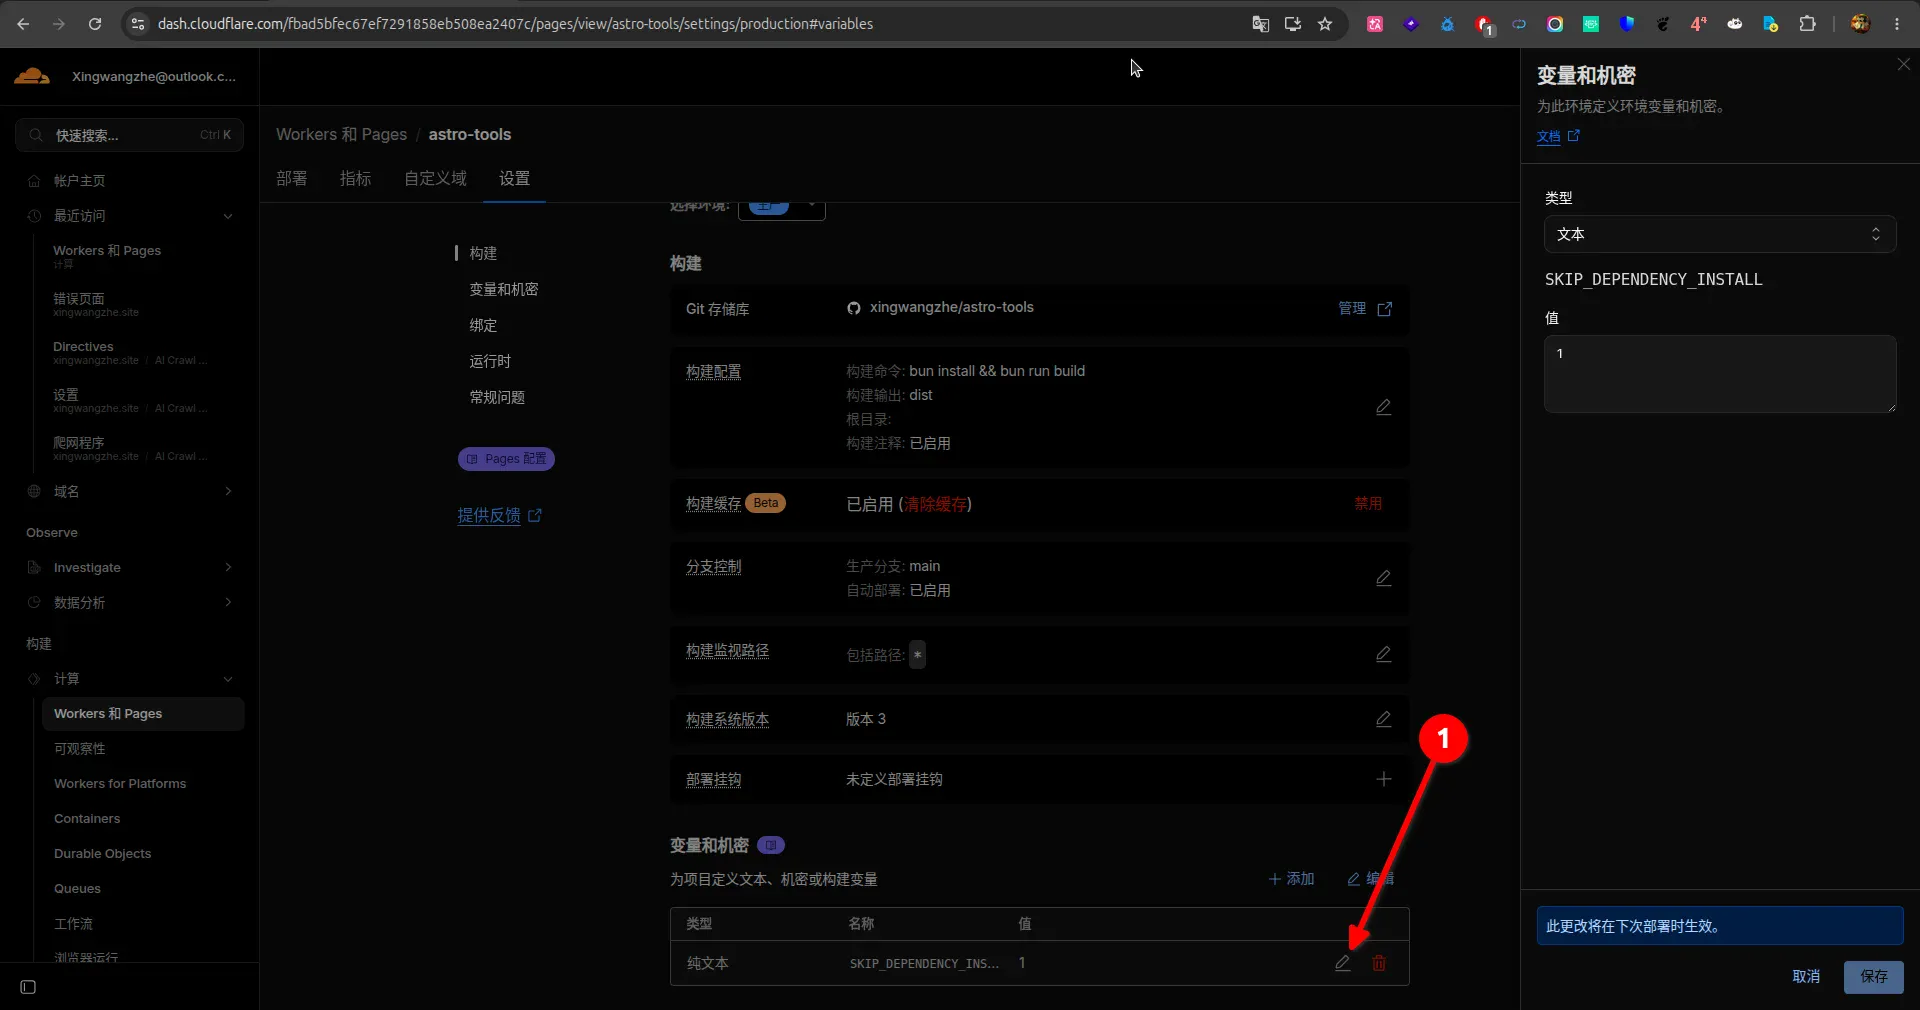
Task: Click the 取消 cancel button
Action: coord(1806,977)
